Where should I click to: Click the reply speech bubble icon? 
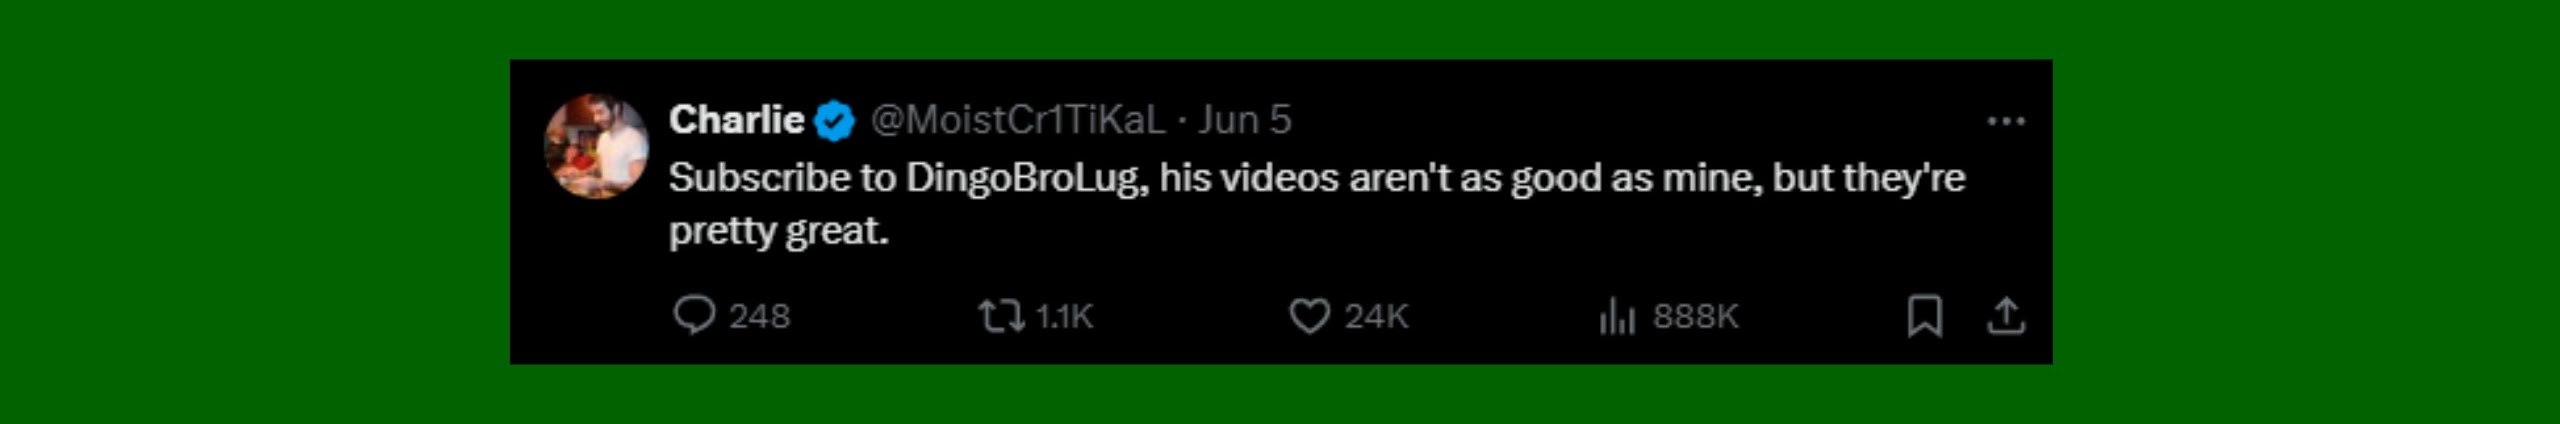tap(693, 315)
